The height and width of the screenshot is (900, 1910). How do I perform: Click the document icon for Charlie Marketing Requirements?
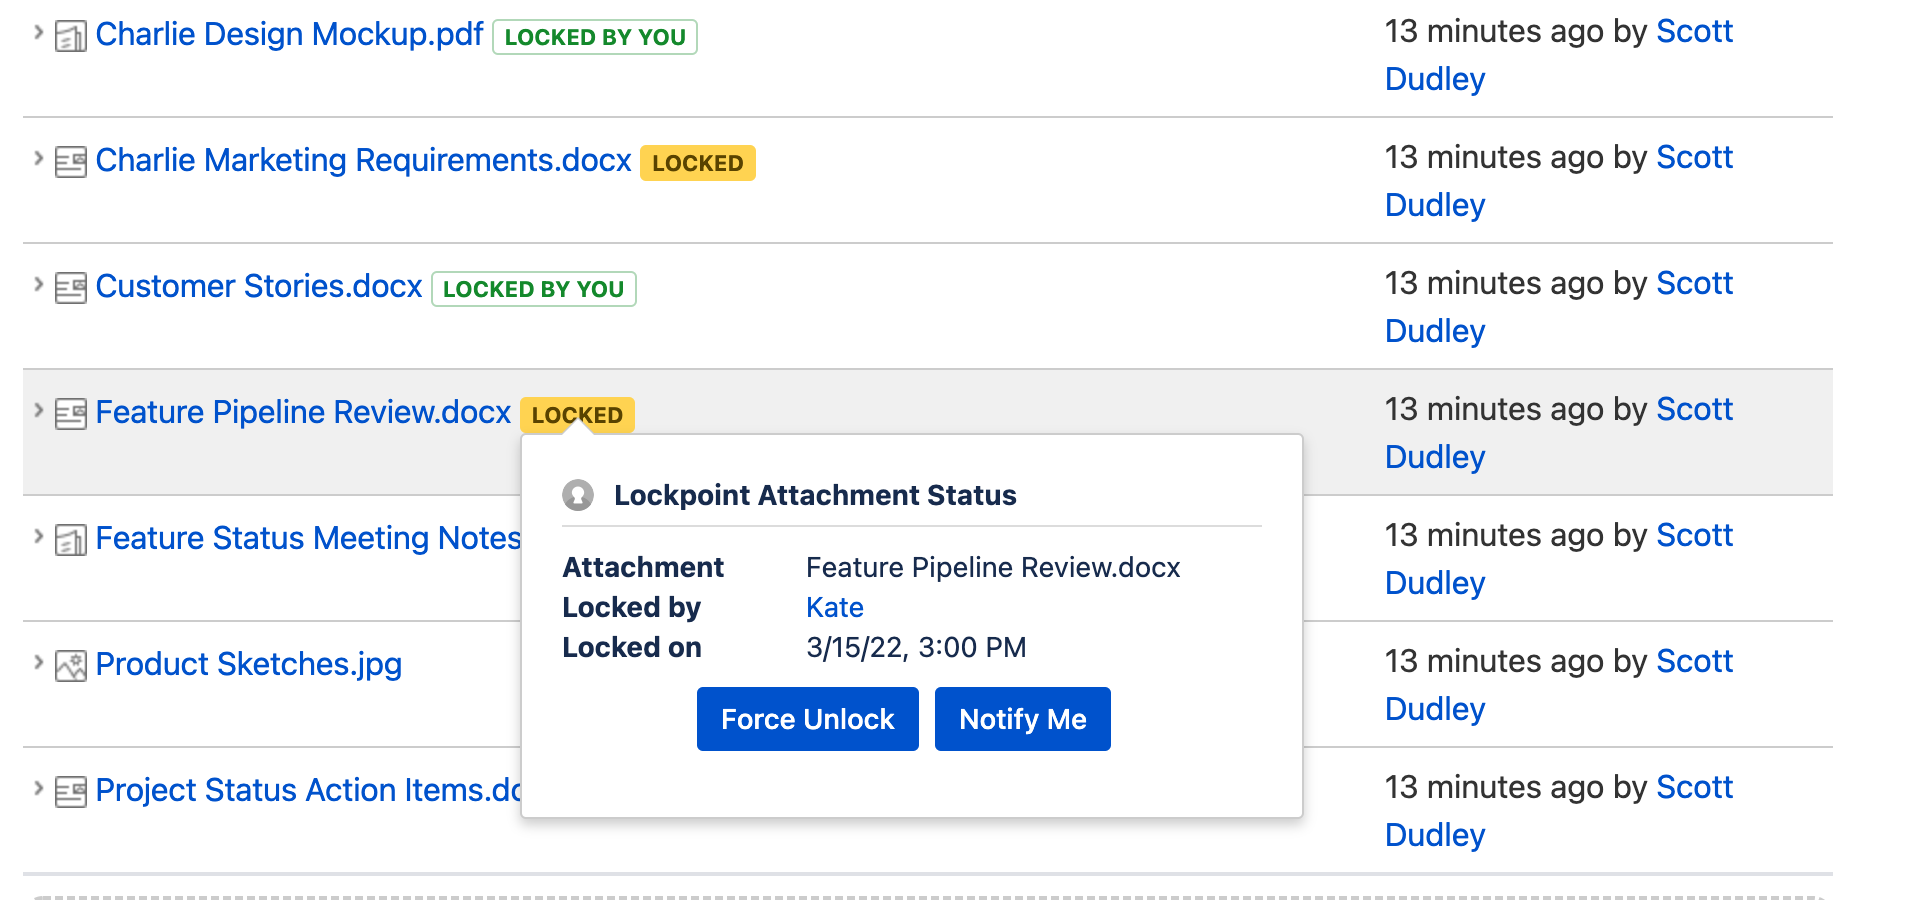pyautogui.click(x=70, y=162)
